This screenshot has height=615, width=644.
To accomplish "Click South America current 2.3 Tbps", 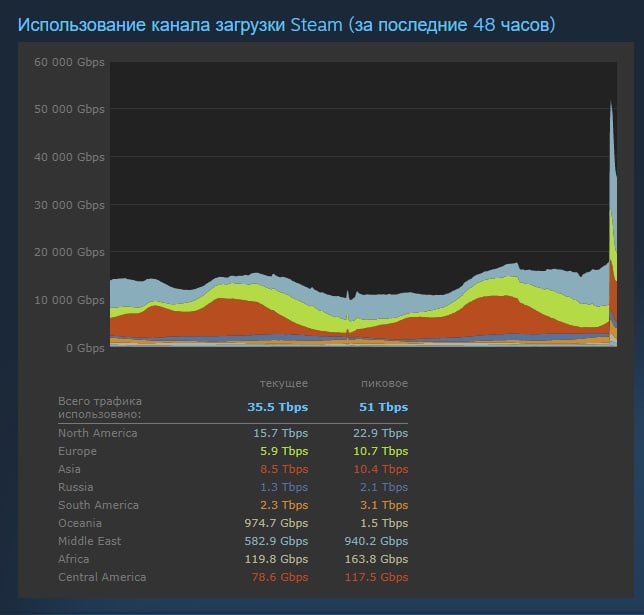I will [x=284, y=505].
